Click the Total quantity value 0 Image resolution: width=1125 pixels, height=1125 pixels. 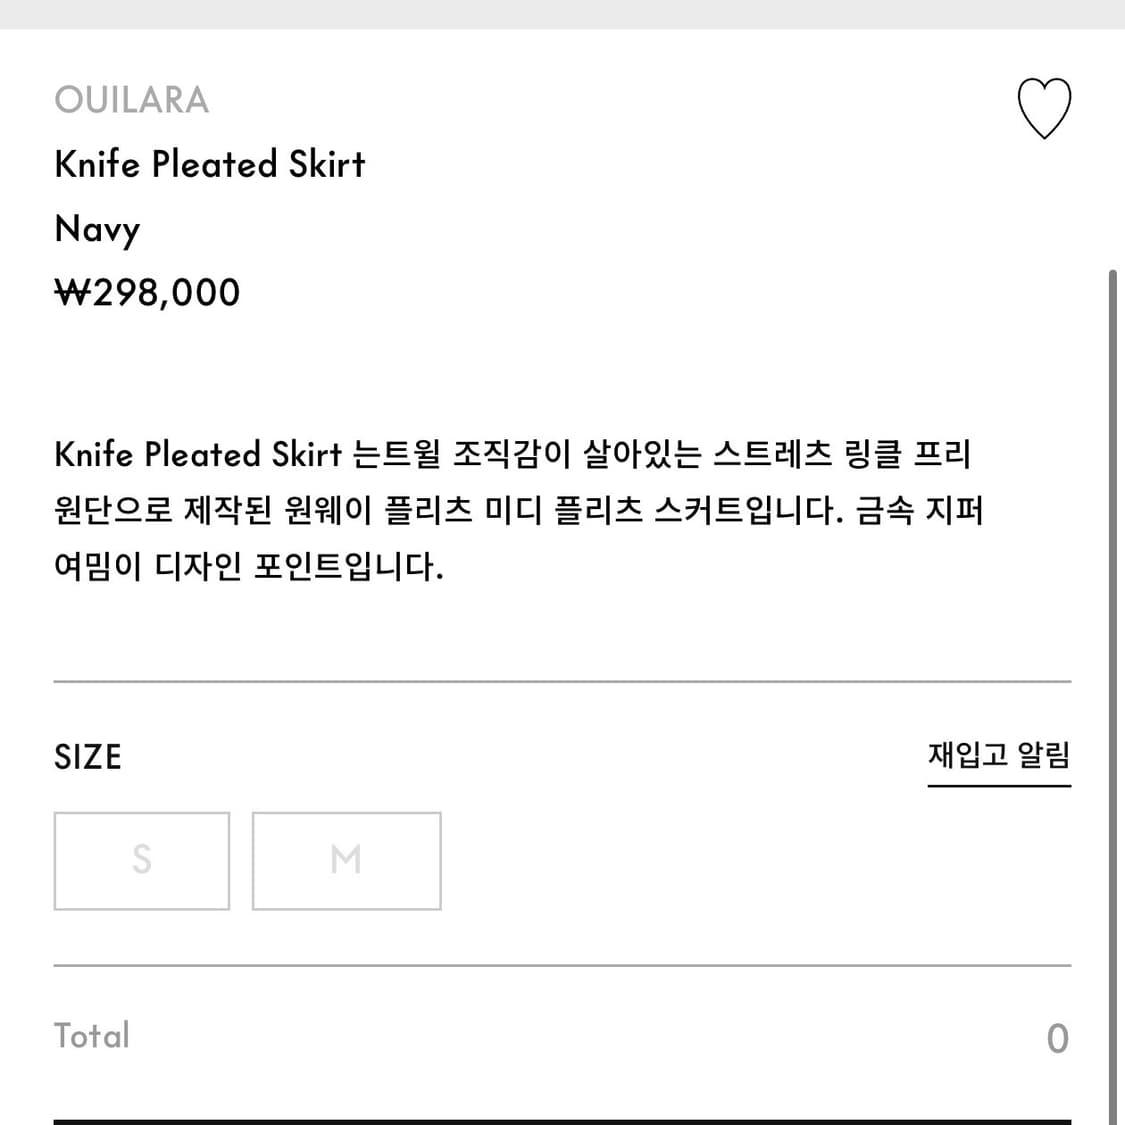tap(1057, 1039)
